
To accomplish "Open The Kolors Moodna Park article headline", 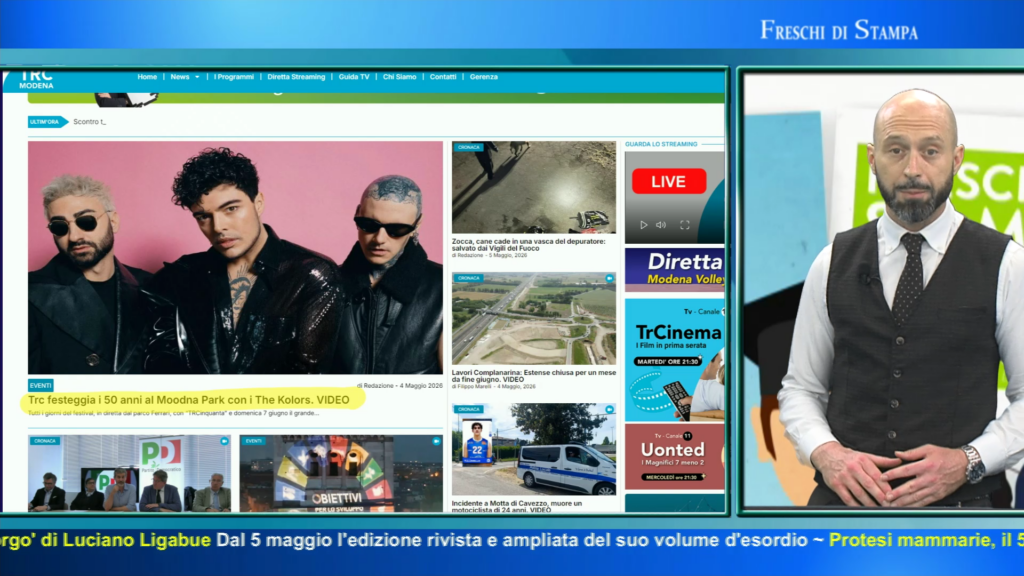I will click(x=188, y=400).
